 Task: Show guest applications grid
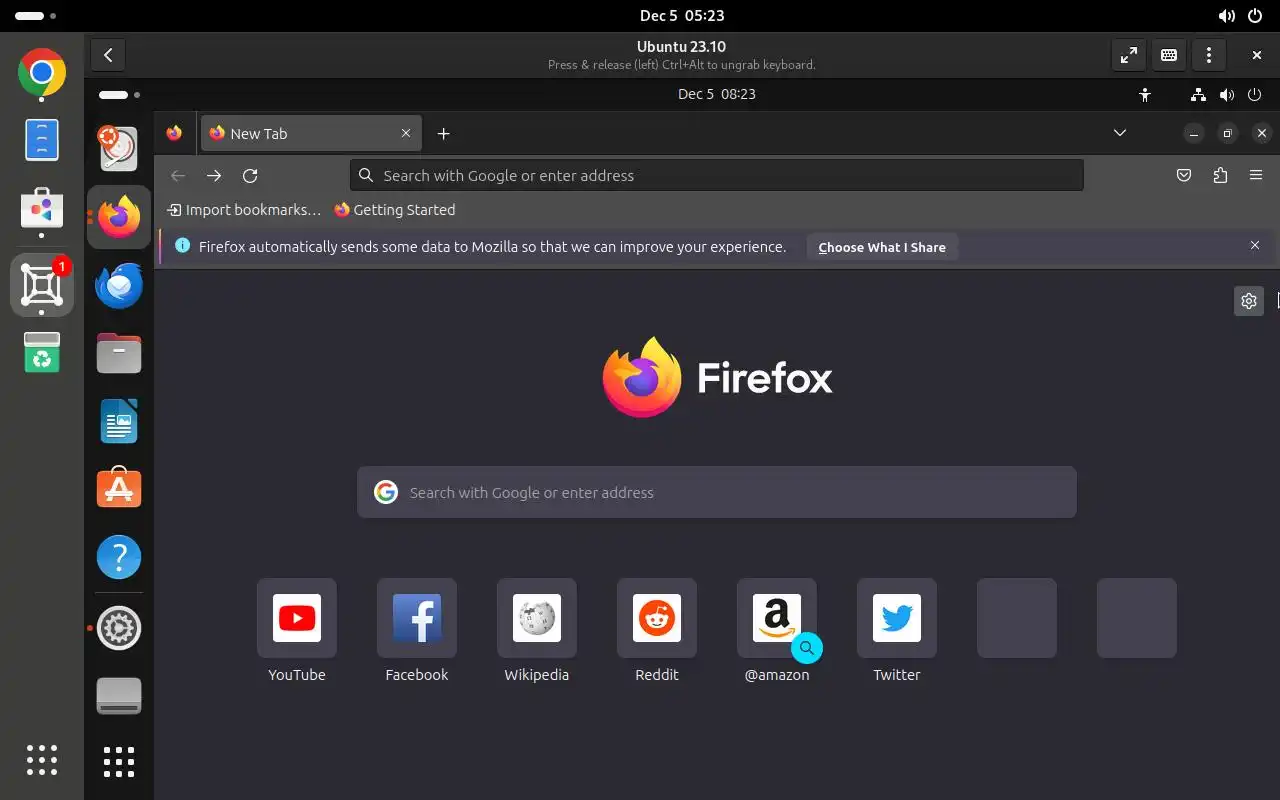click(x=119, y=762)
